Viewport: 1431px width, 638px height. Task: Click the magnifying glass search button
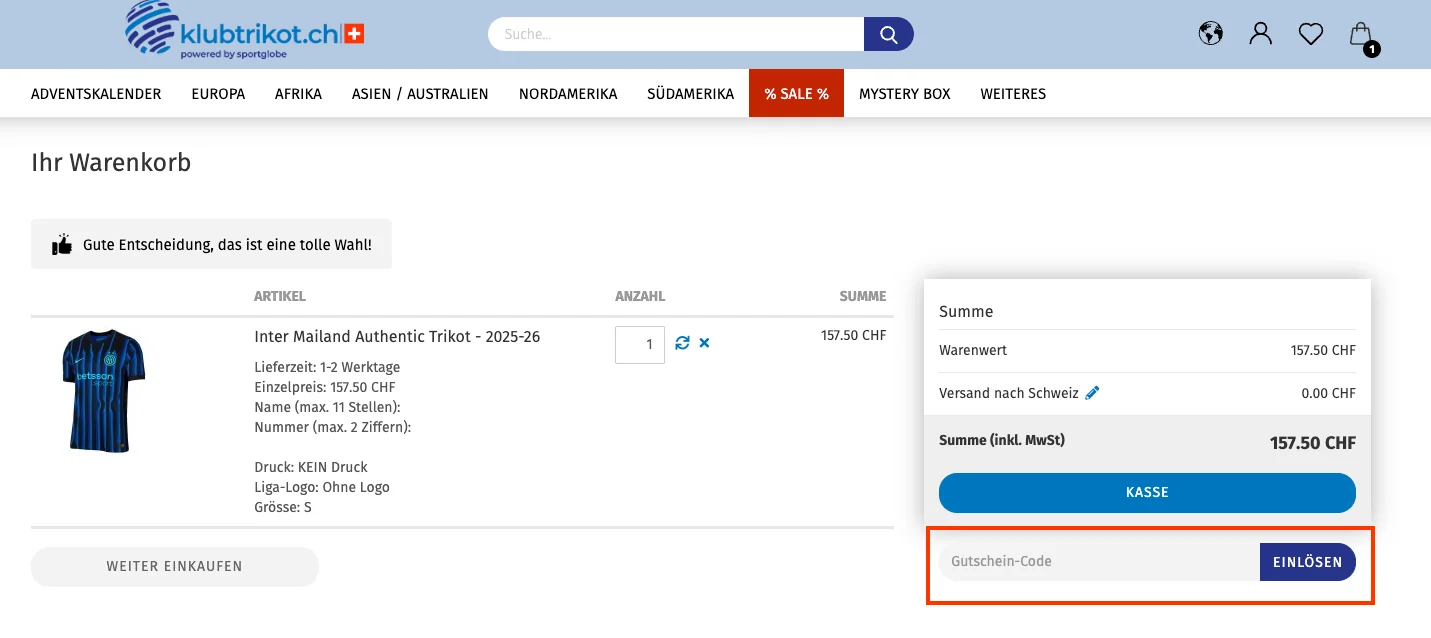[x=888, y=34]
